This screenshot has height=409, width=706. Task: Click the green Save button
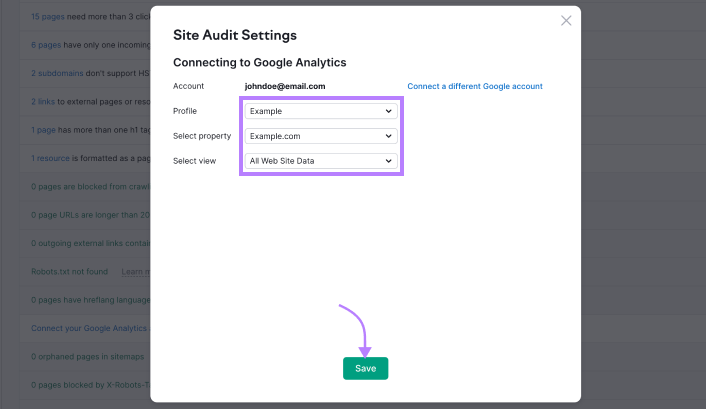pyautogui.click(x=365, y=368)
